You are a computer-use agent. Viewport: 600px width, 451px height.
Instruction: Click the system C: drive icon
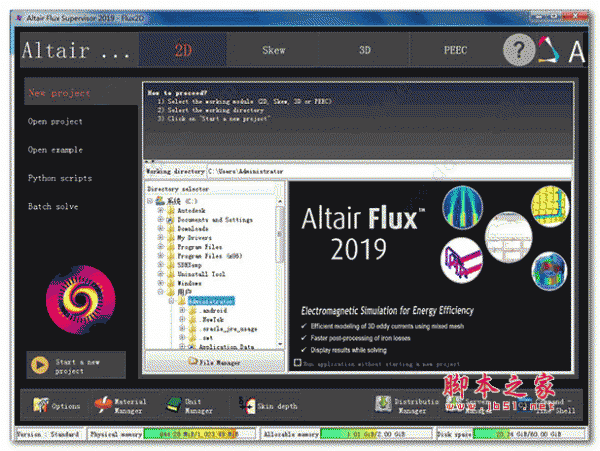pos(161,201)
